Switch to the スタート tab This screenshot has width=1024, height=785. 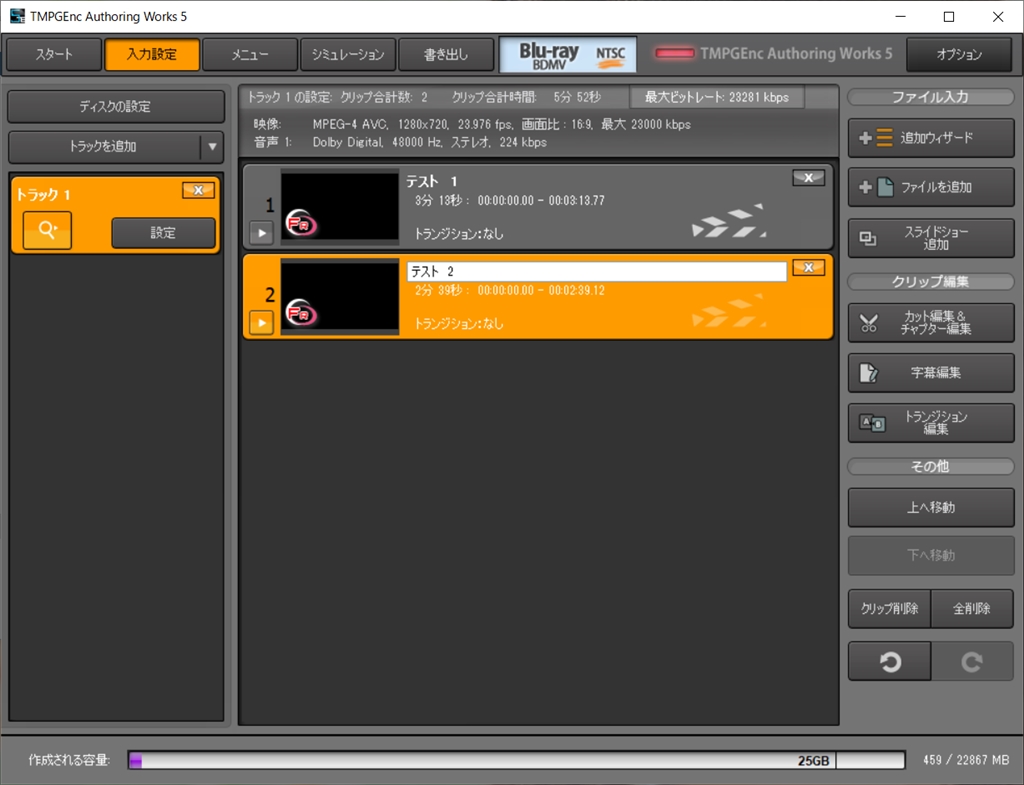(54, 54)
